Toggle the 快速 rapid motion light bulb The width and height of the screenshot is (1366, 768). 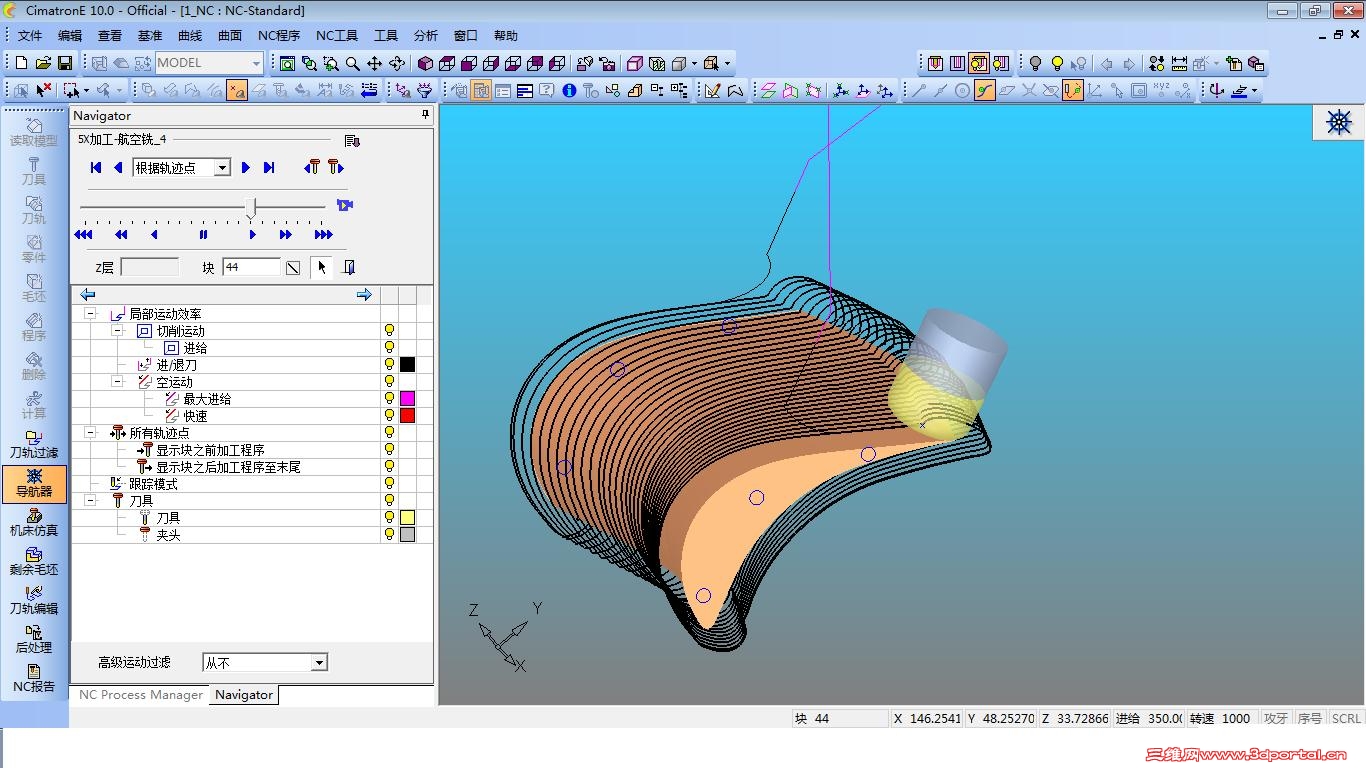pos(389,416)
